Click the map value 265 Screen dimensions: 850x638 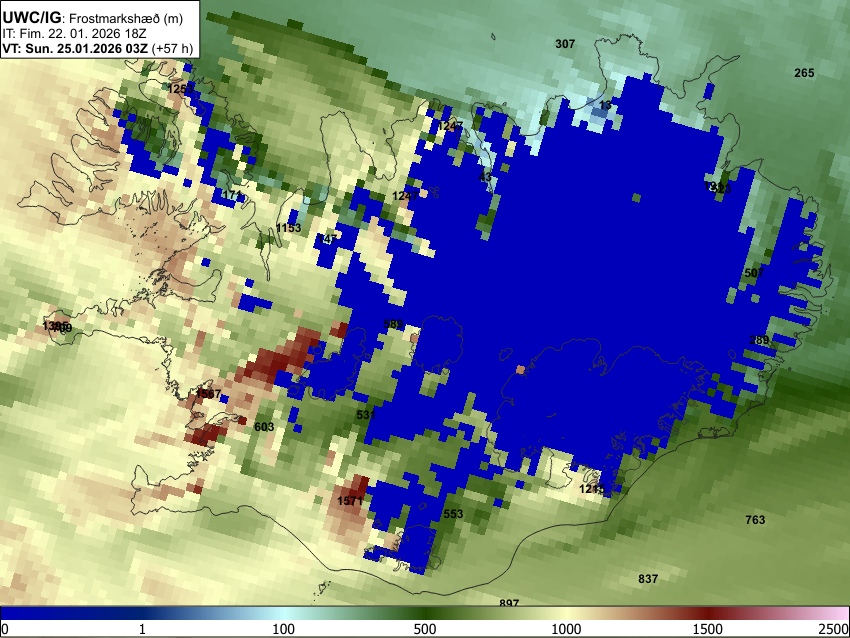click(804, 73)
